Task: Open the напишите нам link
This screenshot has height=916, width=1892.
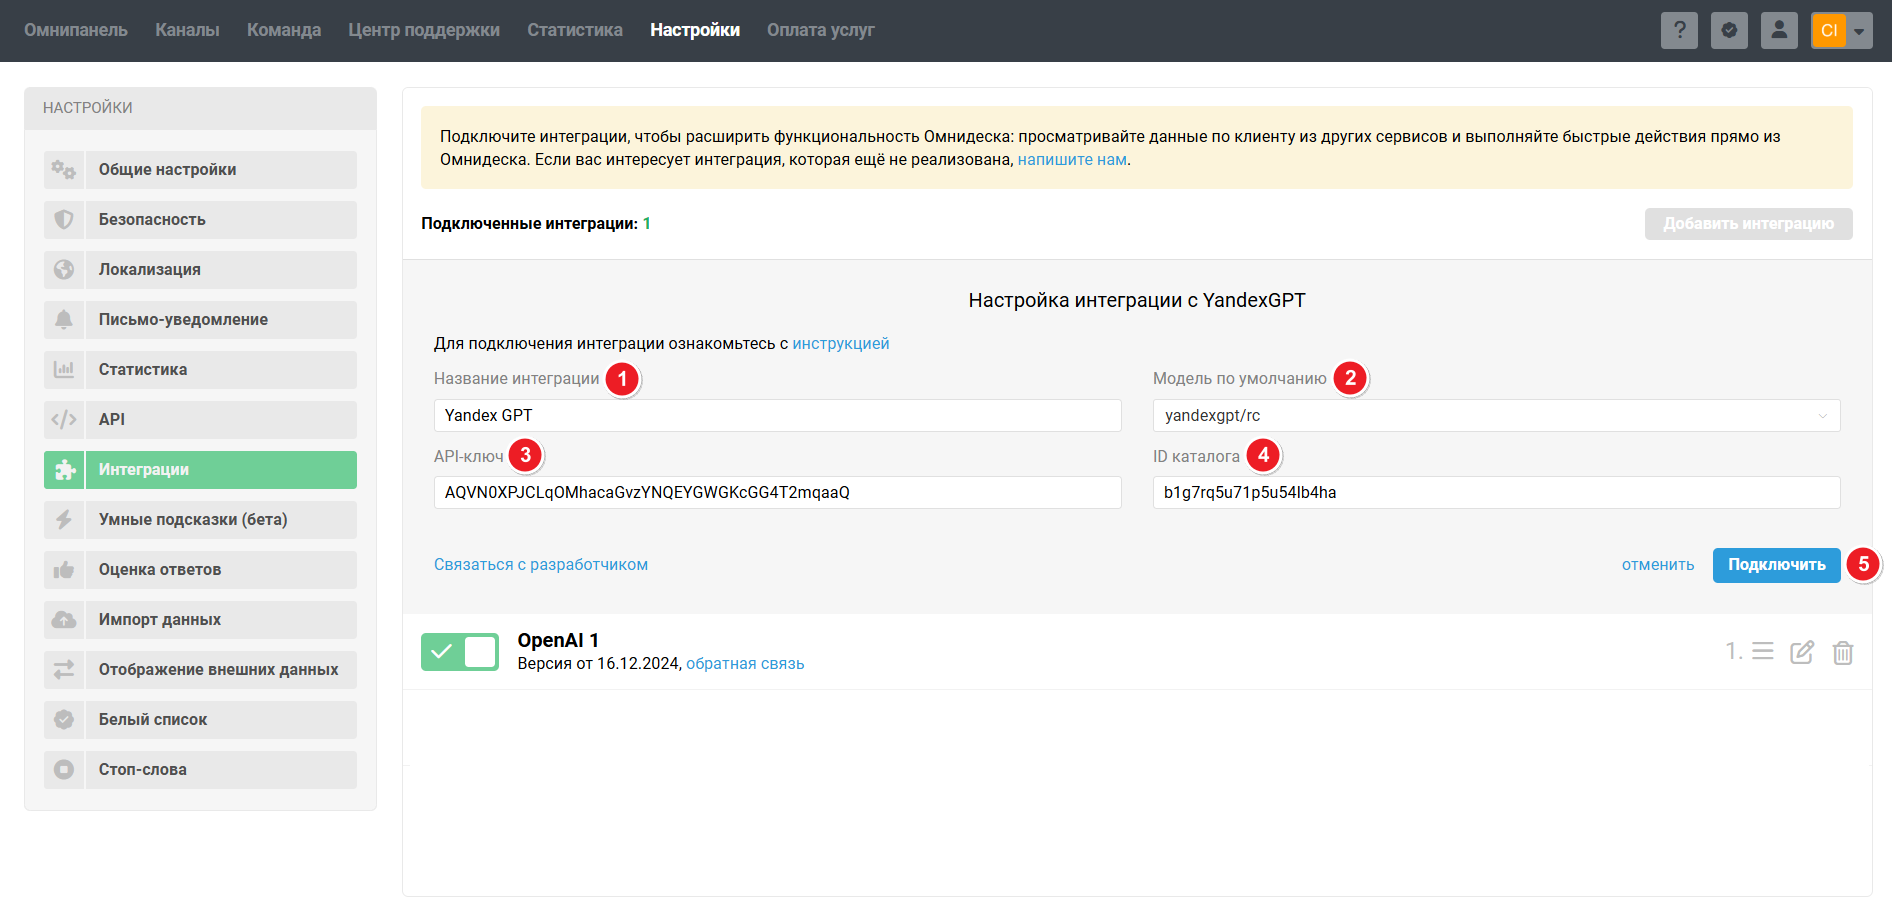Action: point(1072,160)
